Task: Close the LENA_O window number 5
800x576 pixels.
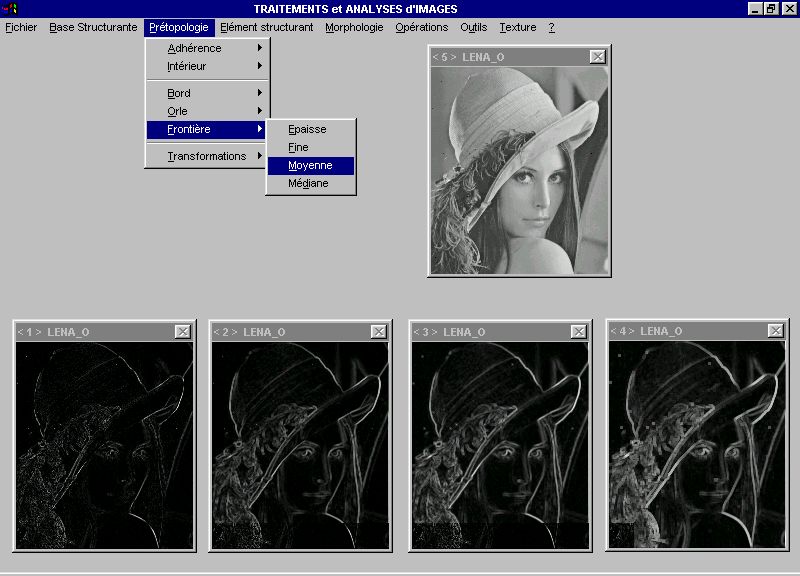Action: coord(597,57)
